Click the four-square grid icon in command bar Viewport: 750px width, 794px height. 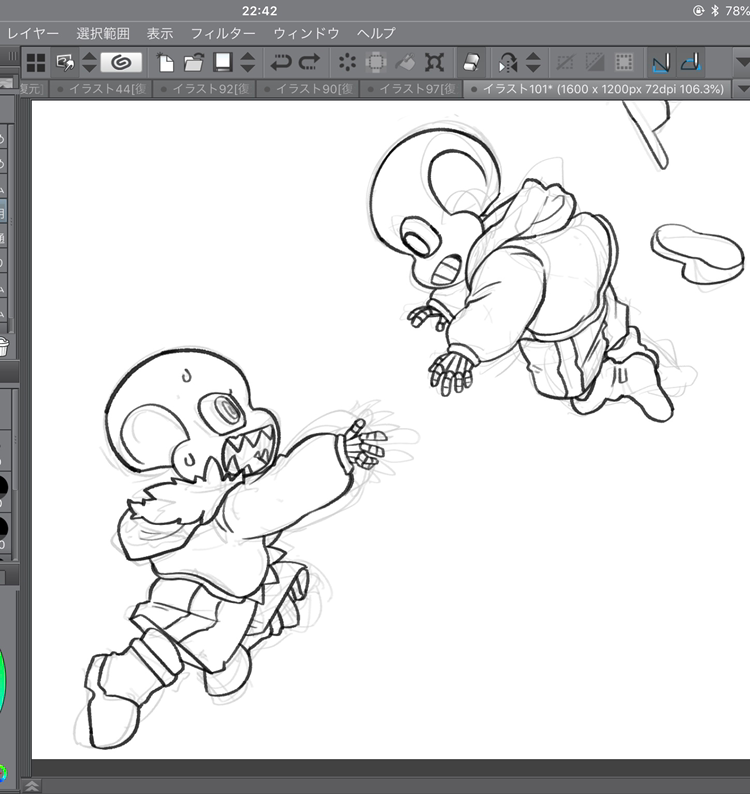point(36,63)
